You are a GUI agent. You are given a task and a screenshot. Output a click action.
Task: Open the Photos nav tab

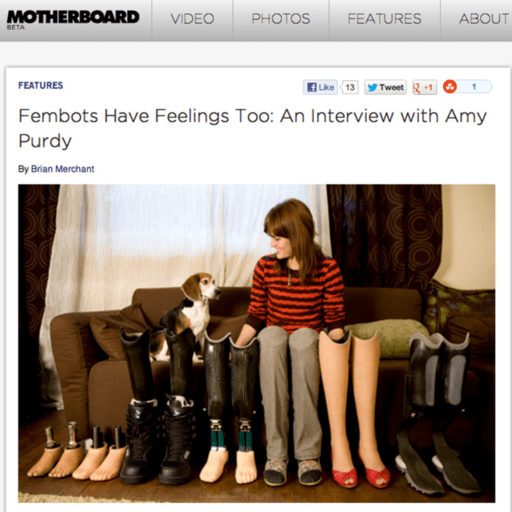click(x=281, y=19)
